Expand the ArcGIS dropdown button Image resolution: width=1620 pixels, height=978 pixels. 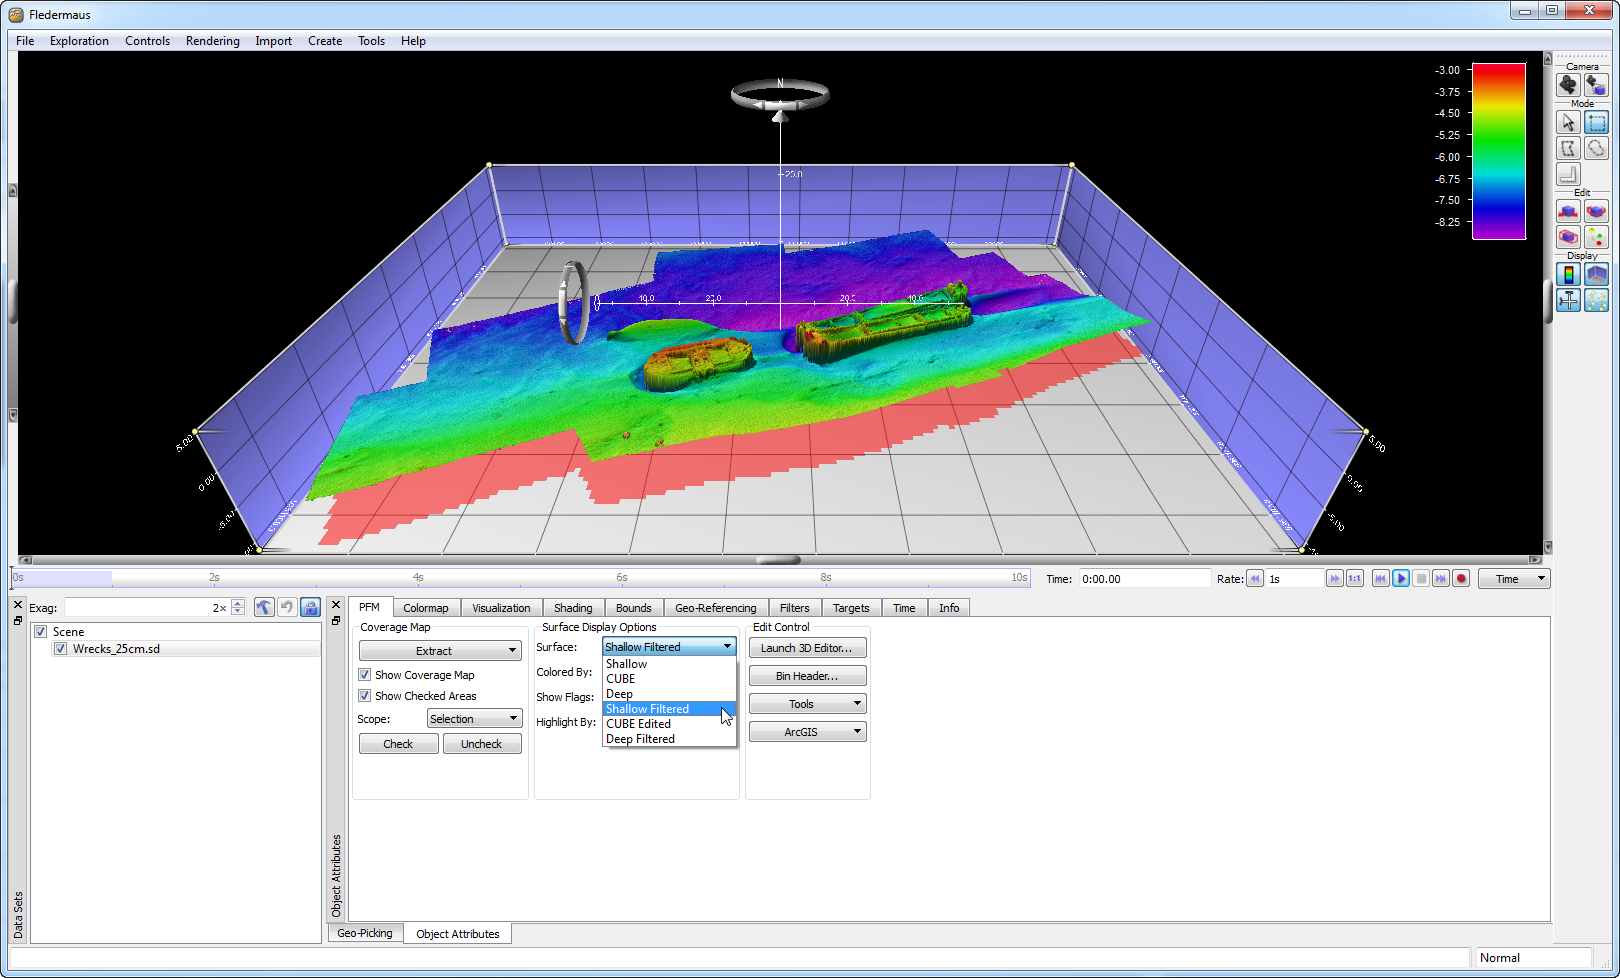tap(807, 732)
